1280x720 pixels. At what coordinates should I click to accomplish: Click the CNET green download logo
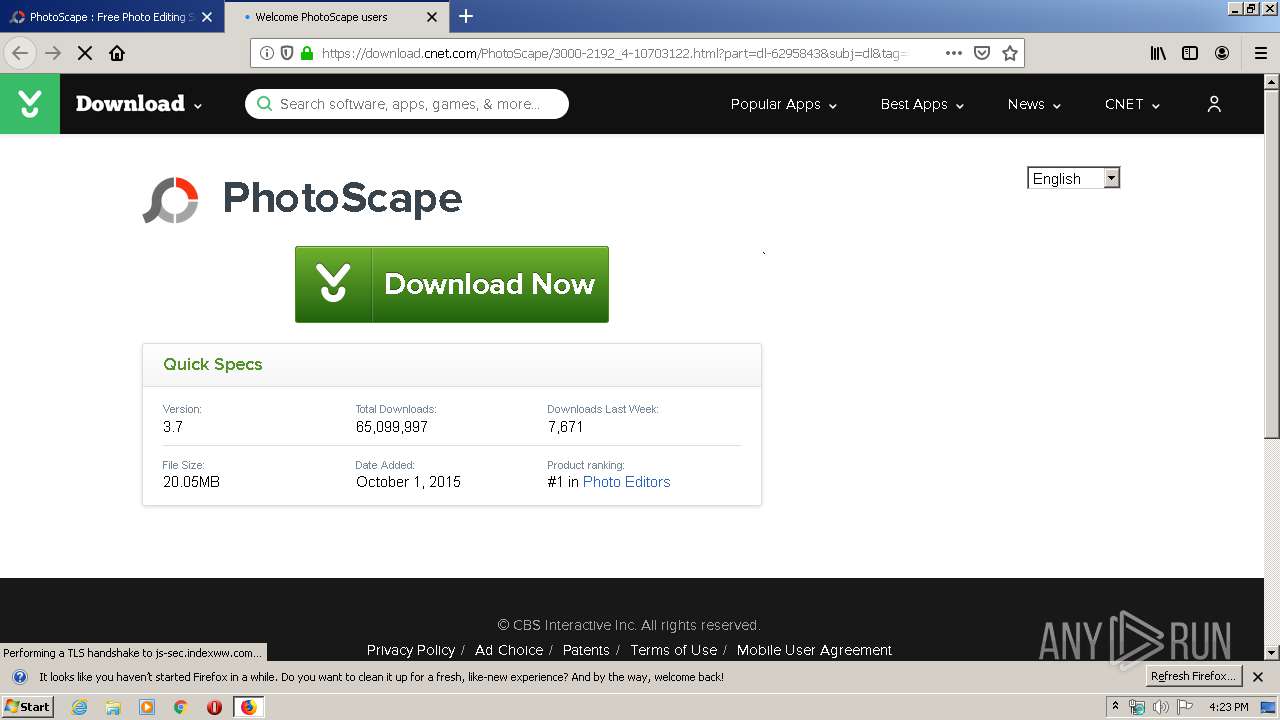click(x=30, y=104)
